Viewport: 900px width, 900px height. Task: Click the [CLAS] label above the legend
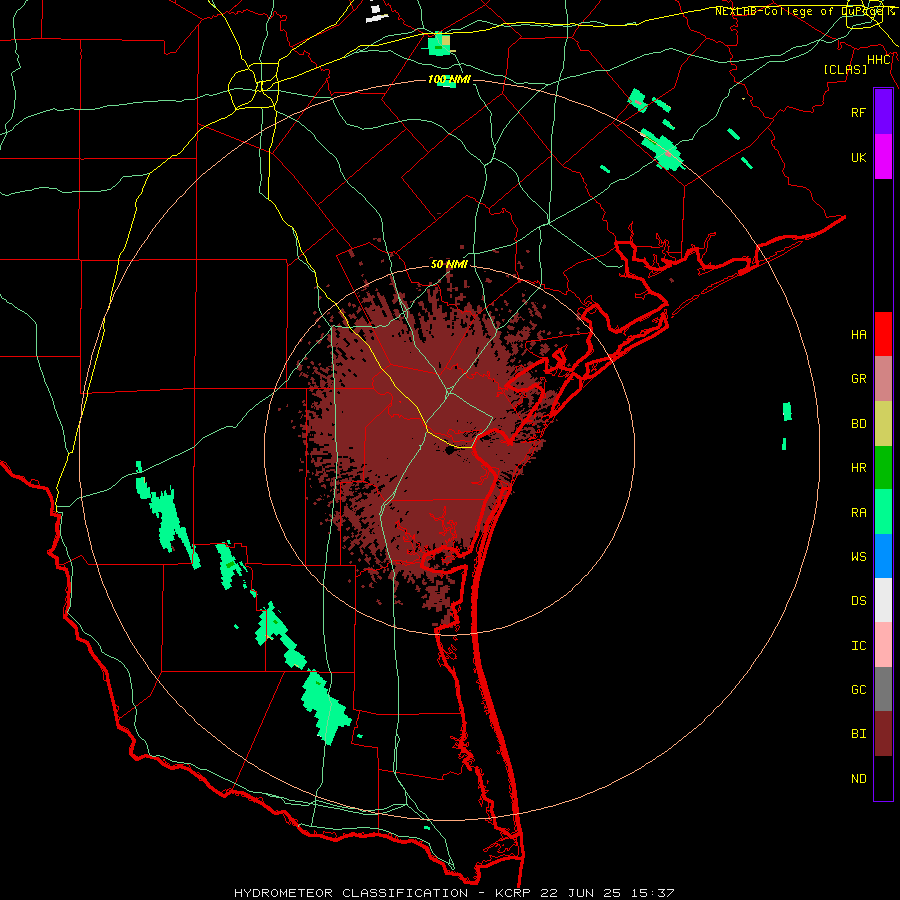point(845,69)
